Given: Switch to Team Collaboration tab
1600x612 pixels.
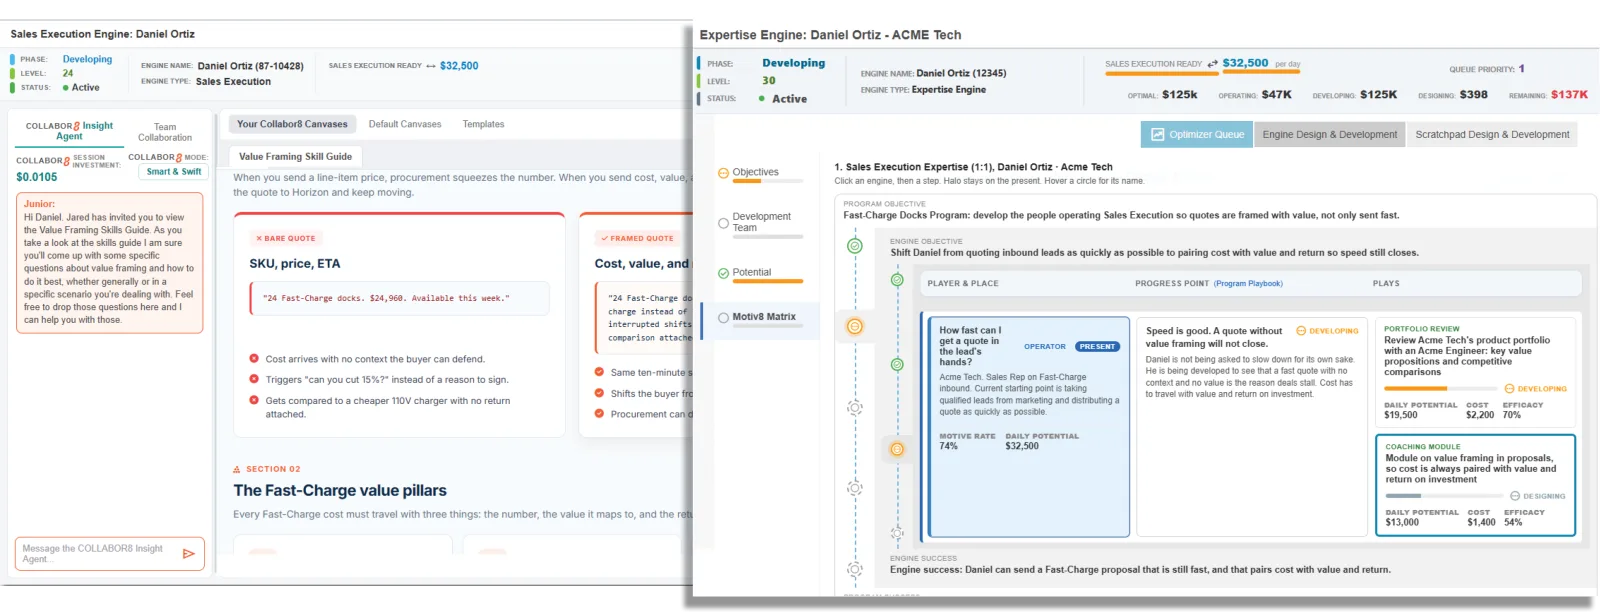Looking at the screenshot, I should [x=165, y=132].
